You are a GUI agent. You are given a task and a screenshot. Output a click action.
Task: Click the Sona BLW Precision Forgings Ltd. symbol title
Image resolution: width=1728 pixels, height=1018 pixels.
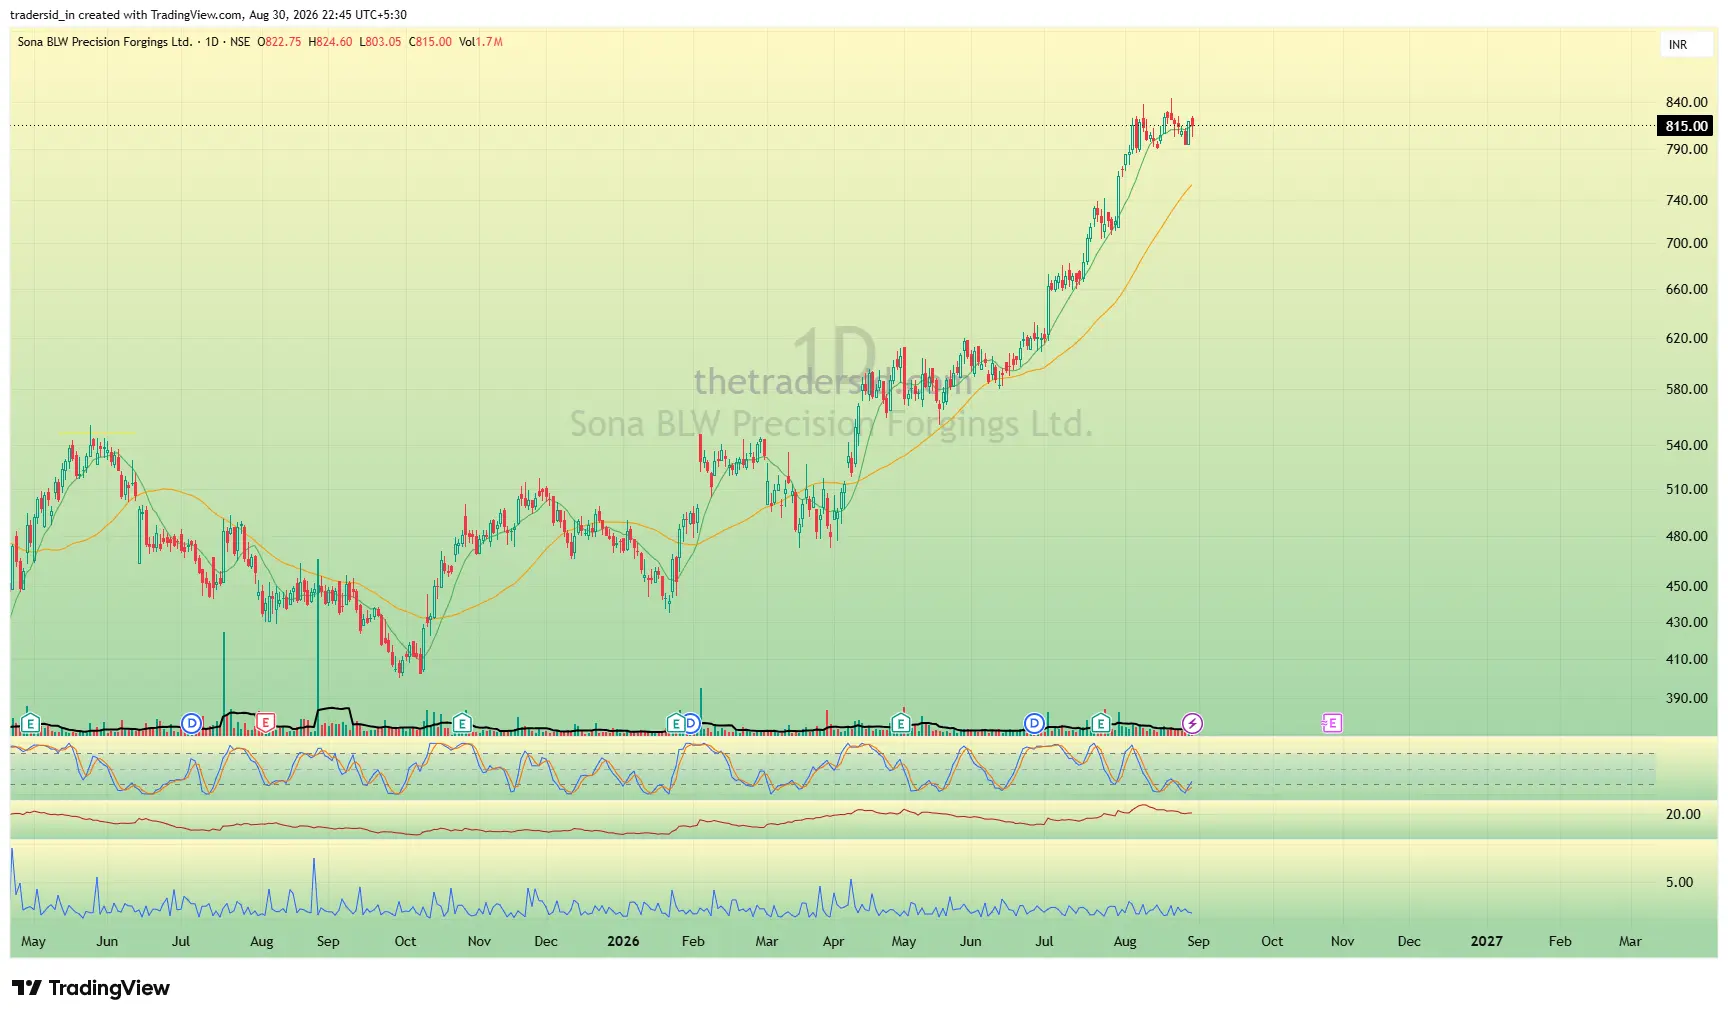tap(105, 42)
